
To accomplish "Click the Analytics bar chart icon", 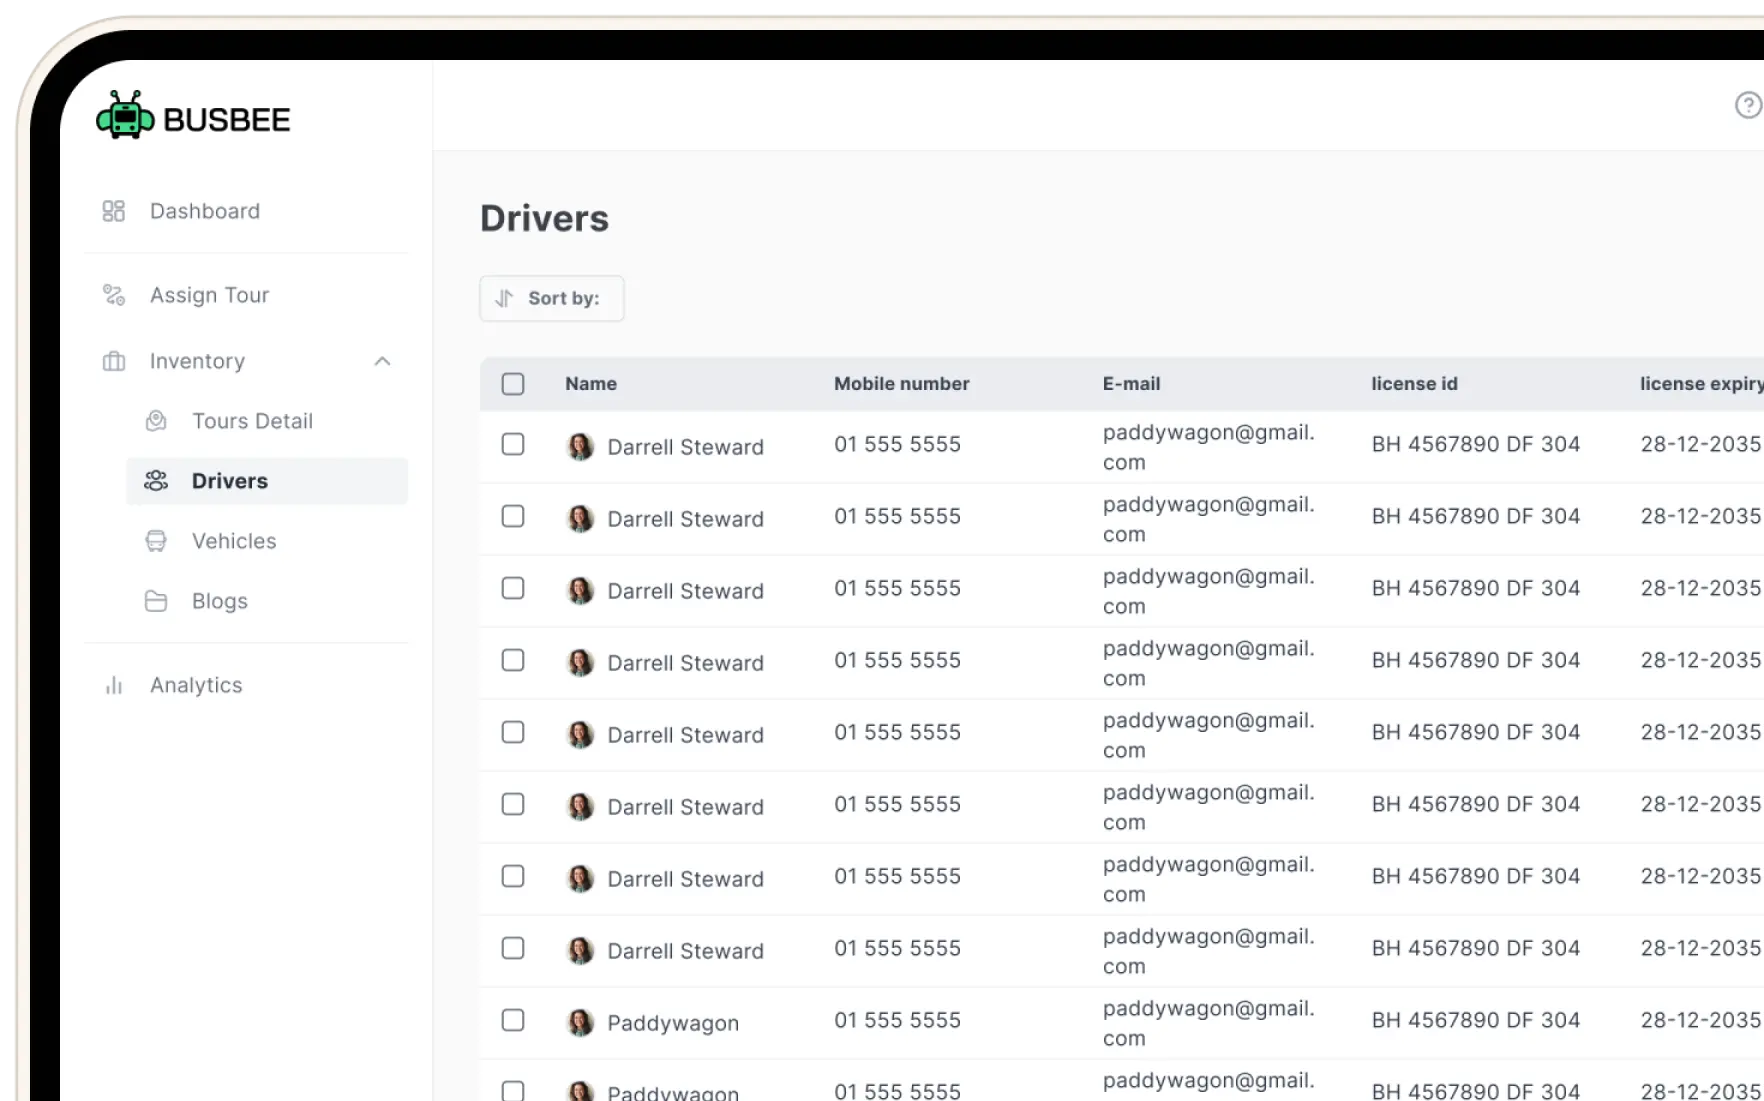I will 114,685.
